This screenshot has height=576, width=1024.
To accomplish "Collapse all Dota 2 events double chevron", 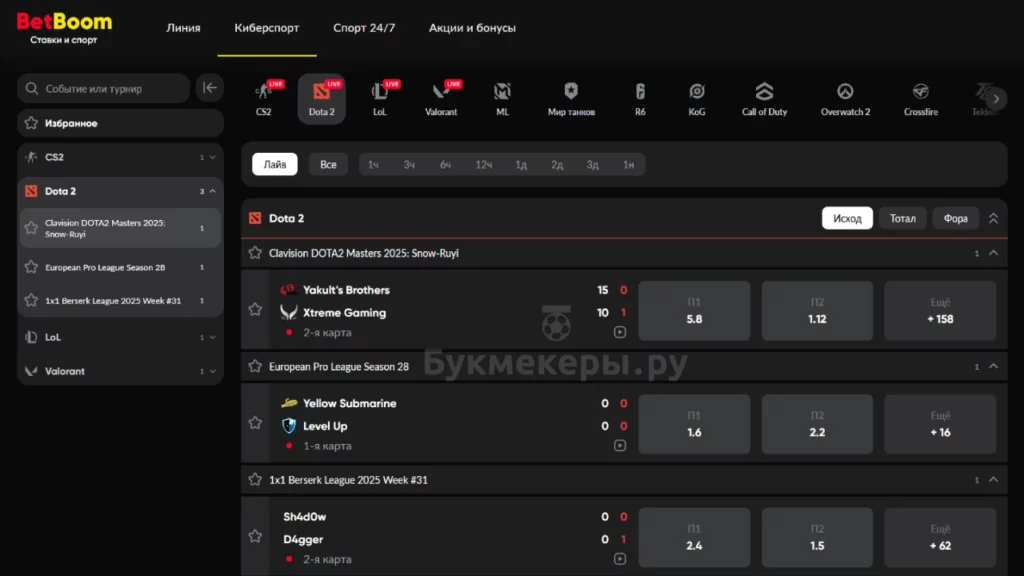I will [993, 218].
